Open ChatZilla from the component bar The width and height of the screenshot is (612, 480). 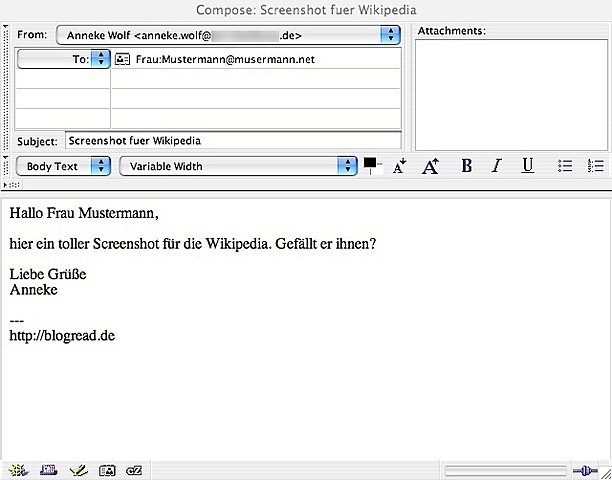pyautogui.click(x=134, y=470)
